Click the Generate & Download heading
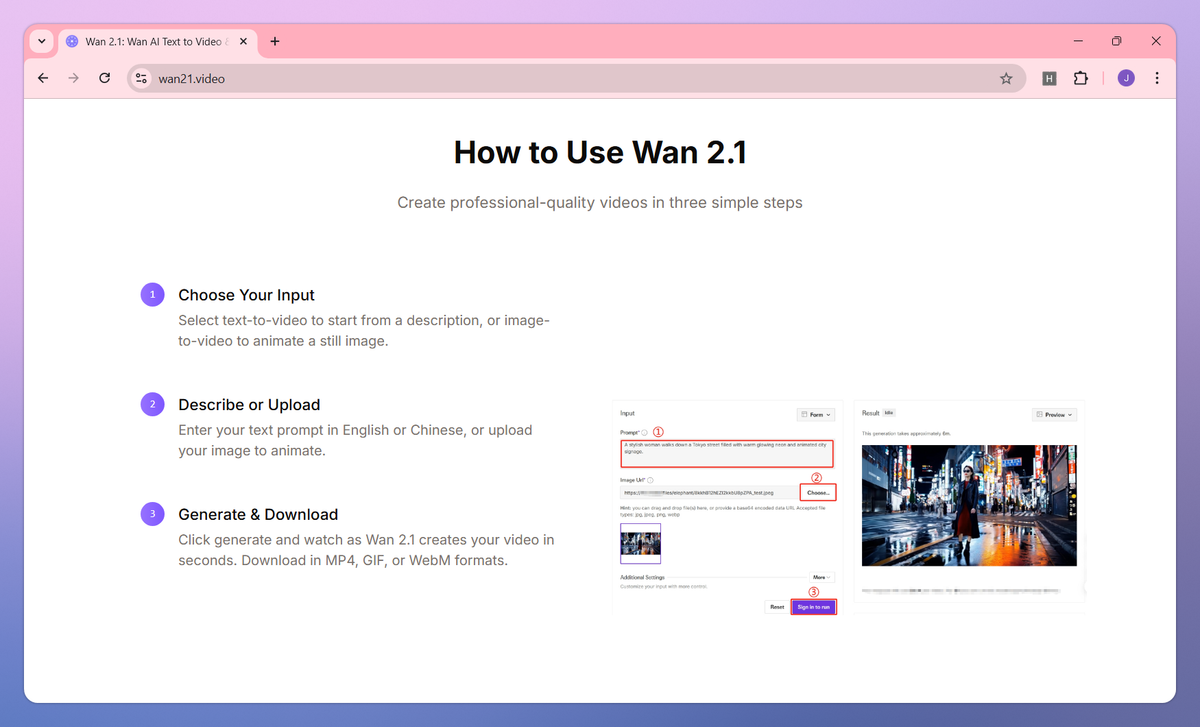Image resolution: width=1200 pixels, height=727 pixels. 258,514
